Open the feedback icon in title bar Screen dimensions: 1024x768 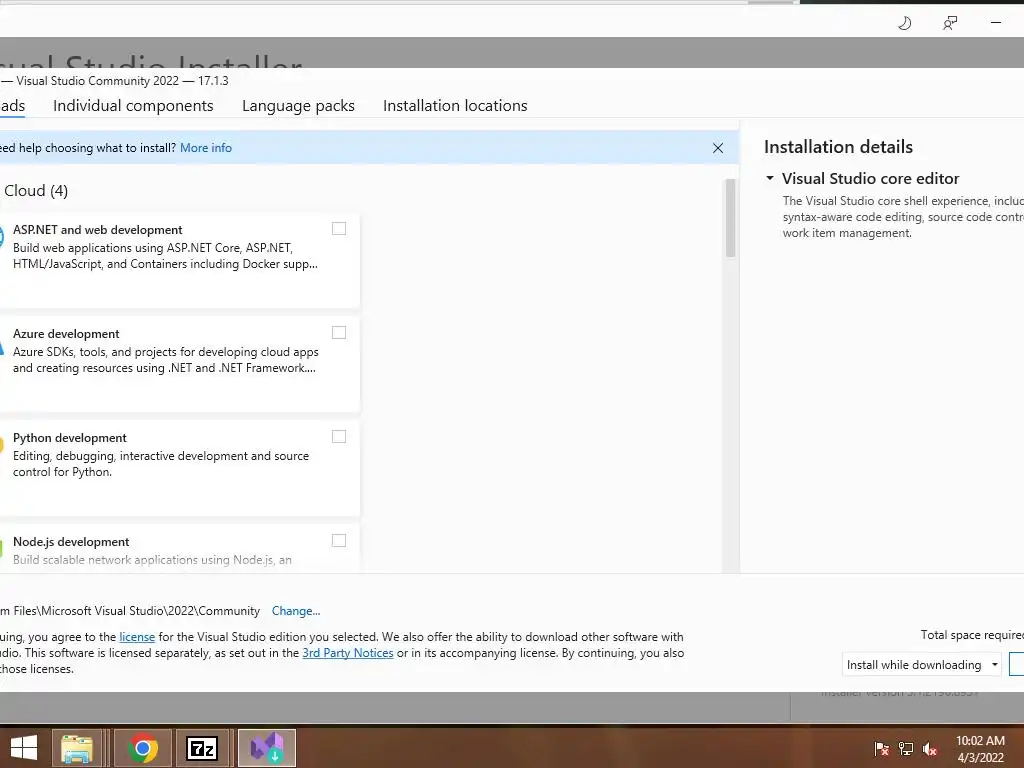coord(950,24)
